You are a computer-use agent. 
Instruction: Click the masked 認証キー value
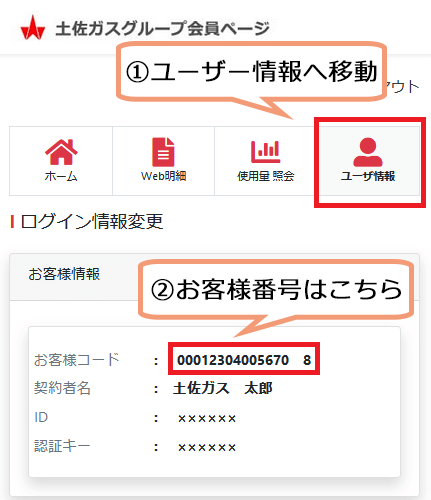(x=207, y=447)
